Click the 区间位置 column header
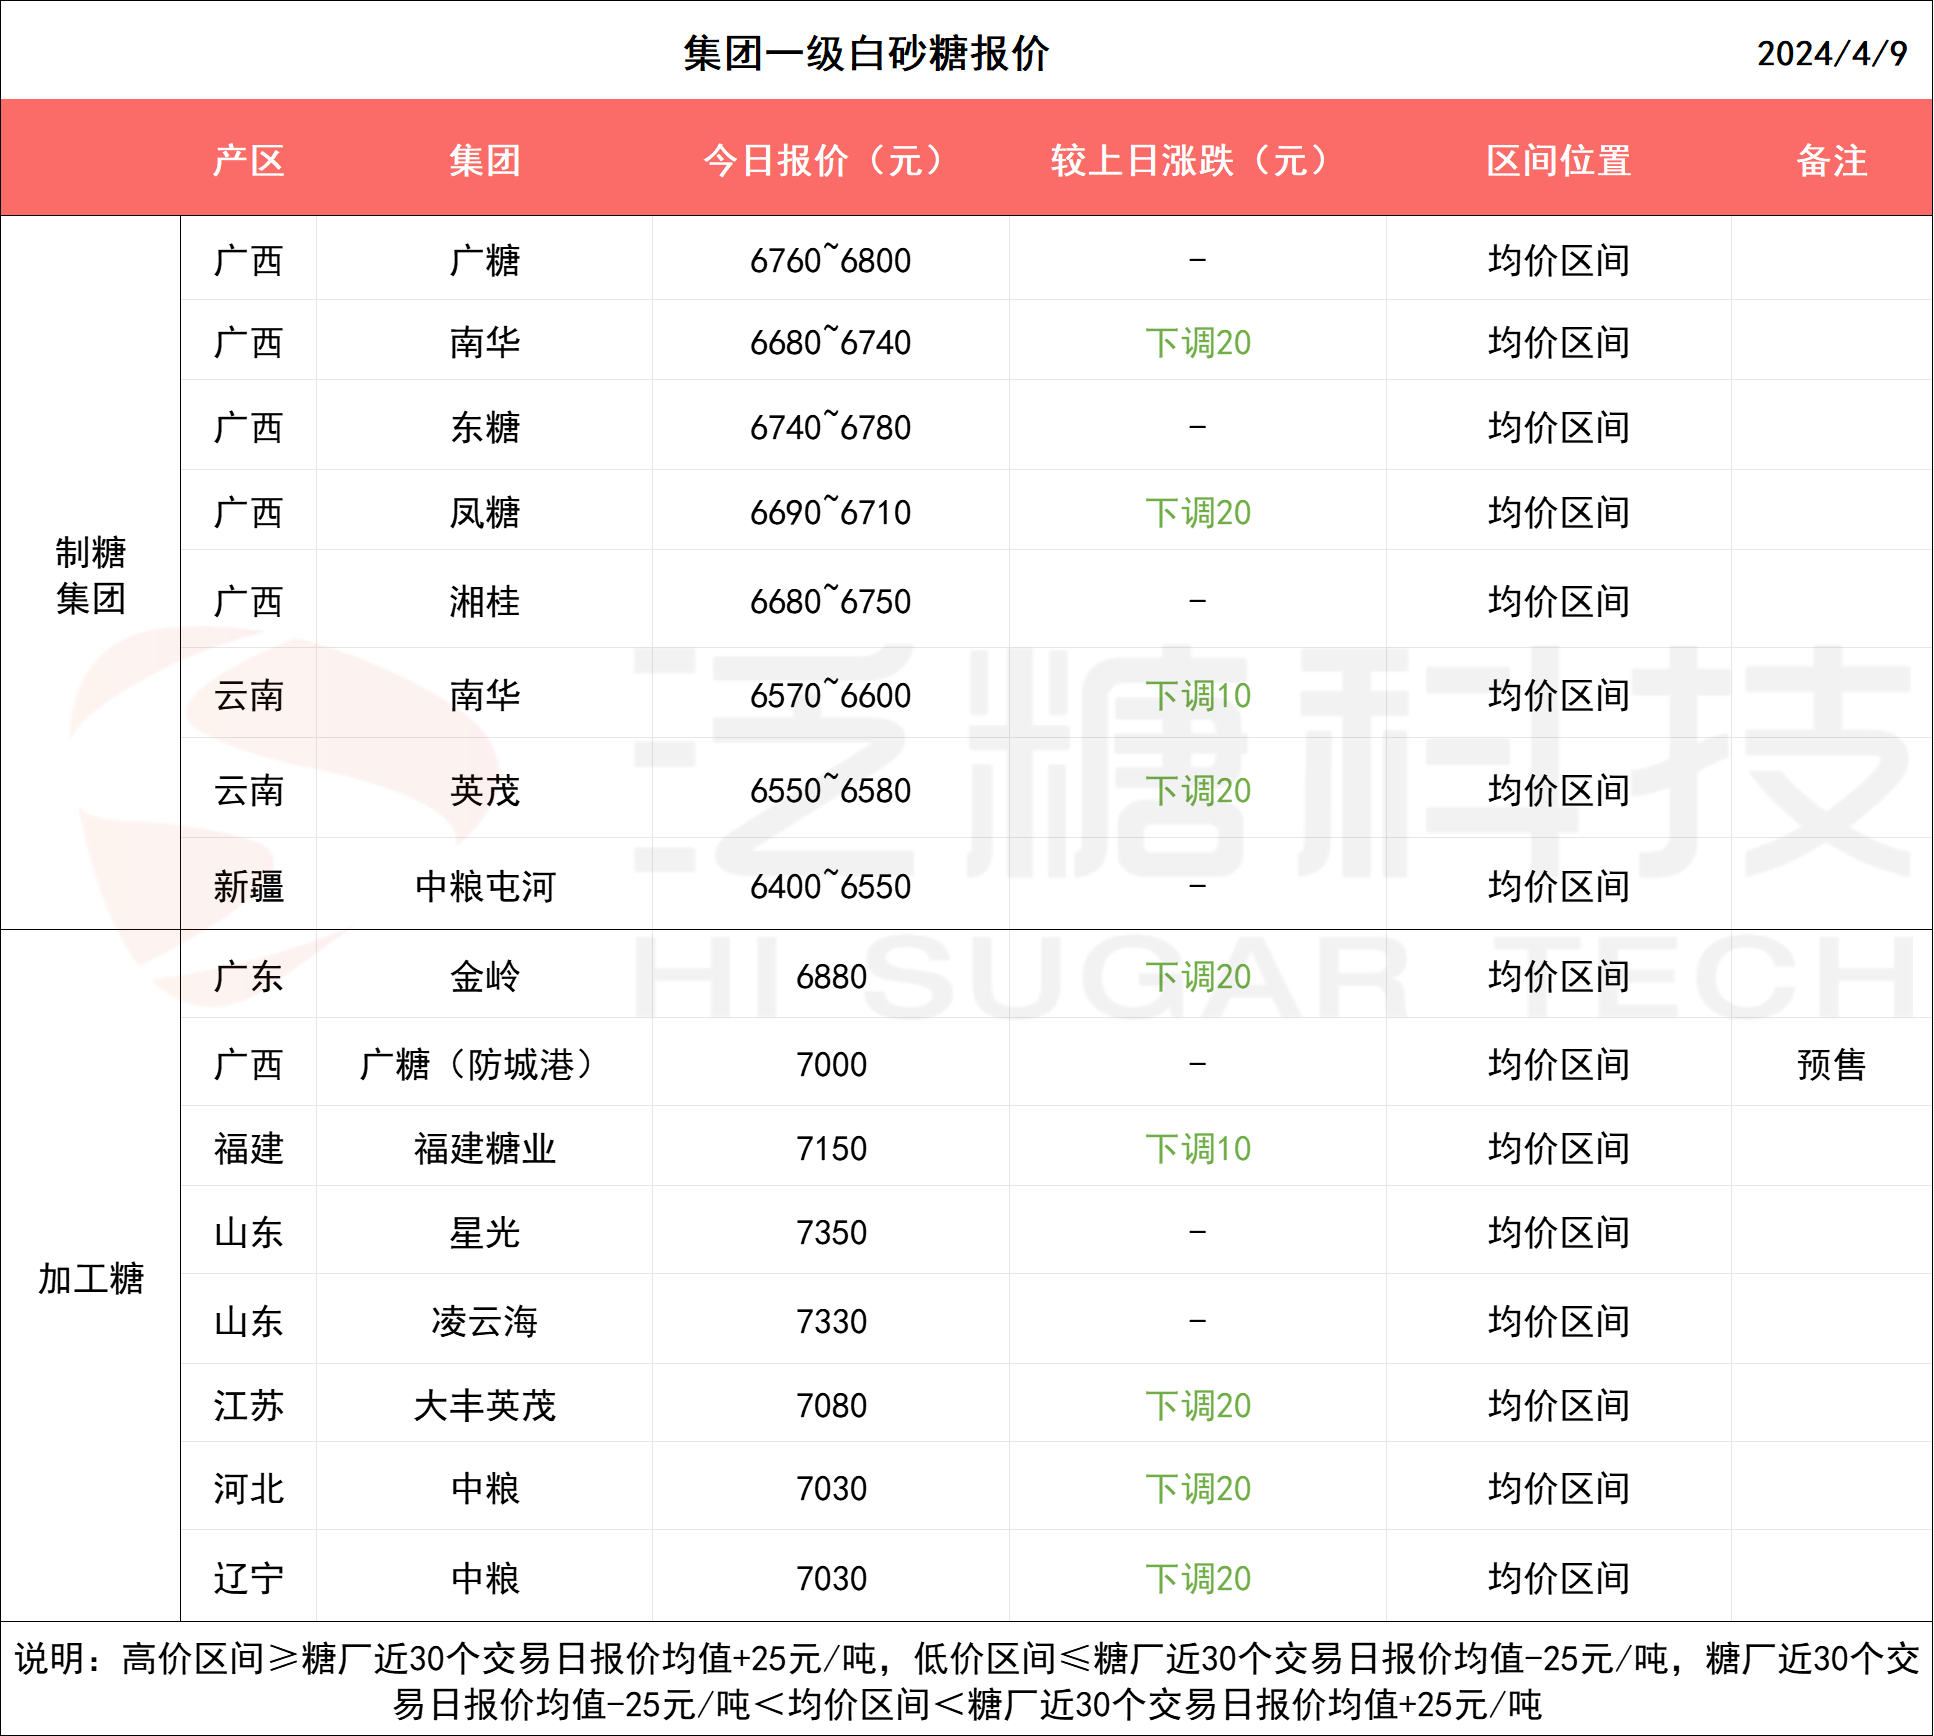Viewport: 1934px width, 1736px height. pyautogui.click(x=1557, y=160)
